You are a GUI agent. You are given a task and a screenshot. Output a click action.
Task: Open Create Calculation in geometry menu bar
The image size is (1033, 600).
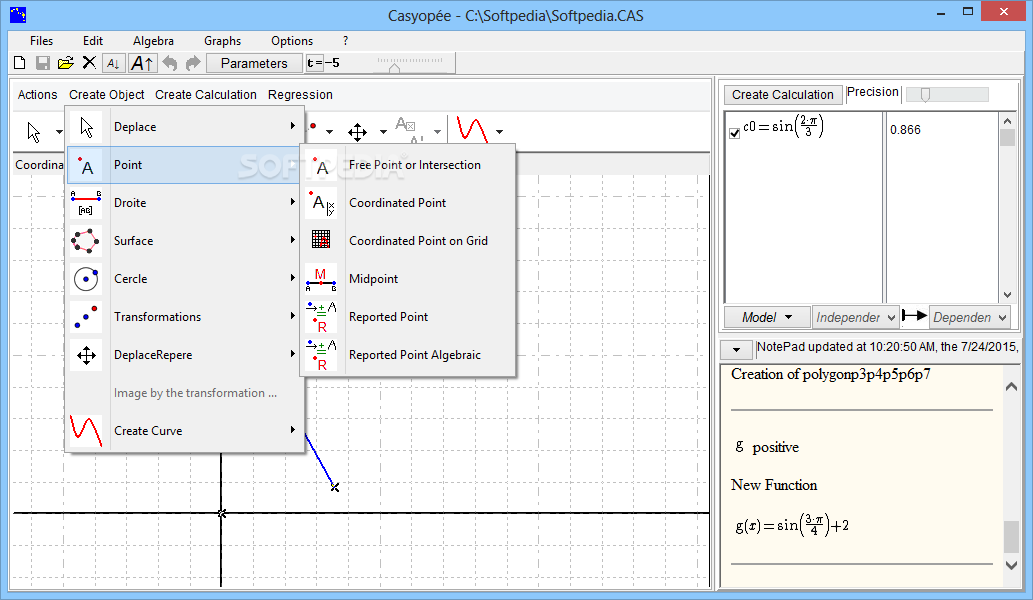(206, 95)
